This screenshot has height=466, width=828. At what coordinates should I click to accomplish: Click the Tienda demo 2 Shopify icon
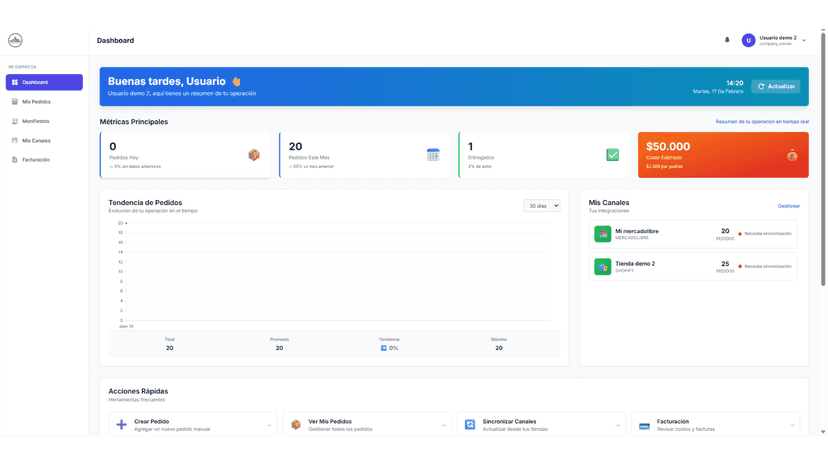[x=603, y=266]
